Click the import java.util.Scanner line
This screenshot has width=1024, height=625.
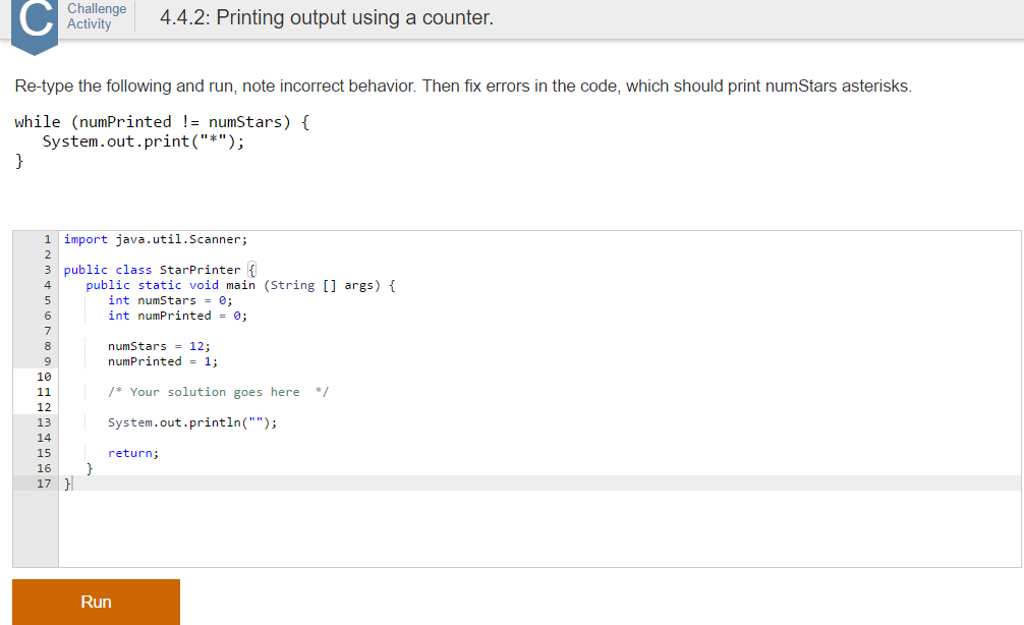click(x=155, y=239)
